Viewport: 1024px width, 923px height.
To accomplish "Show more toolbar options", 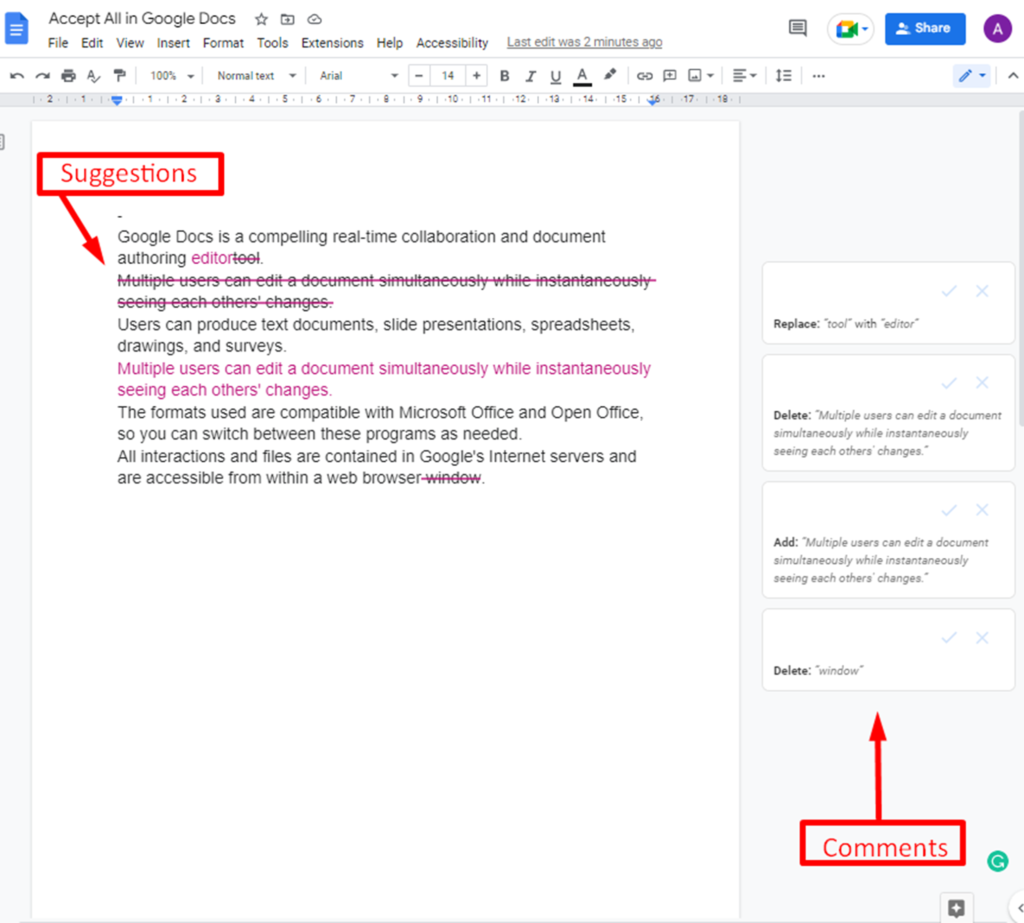I will click(818, 76).
